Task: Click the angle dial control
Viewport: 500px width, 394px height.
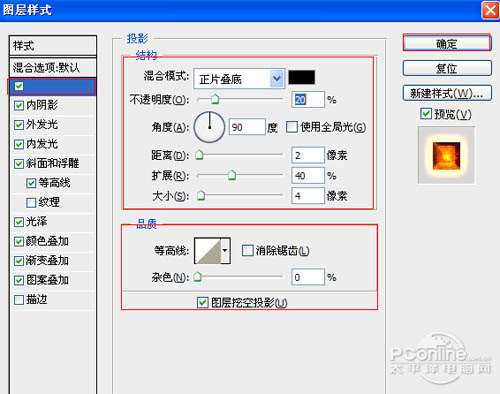Action: (x=209, y=127)
